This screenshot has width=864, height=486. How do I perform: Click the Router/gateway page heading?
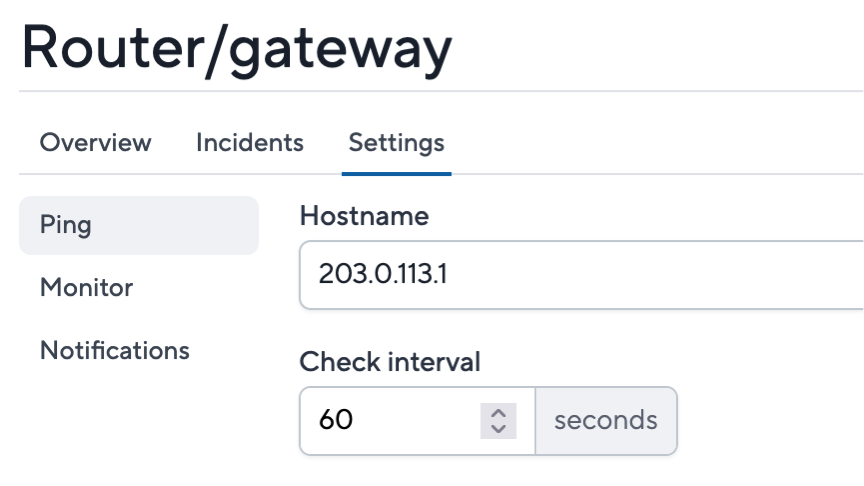(237, 48)
